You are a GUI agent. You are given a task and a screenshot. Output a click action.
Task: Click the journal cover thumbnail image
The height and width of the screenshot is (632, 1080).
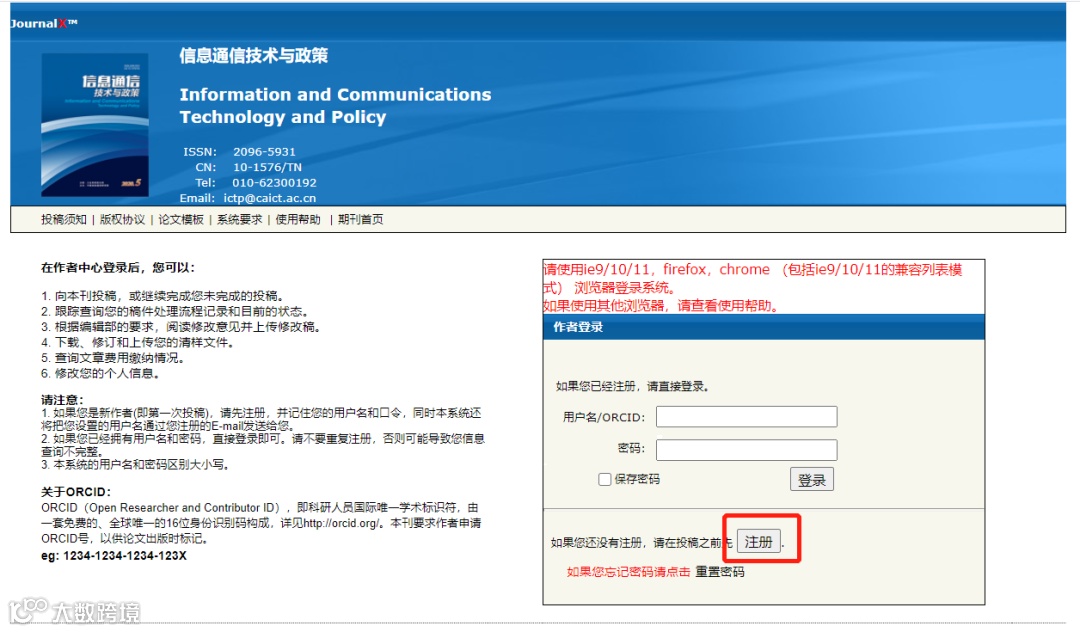point(95,125)
